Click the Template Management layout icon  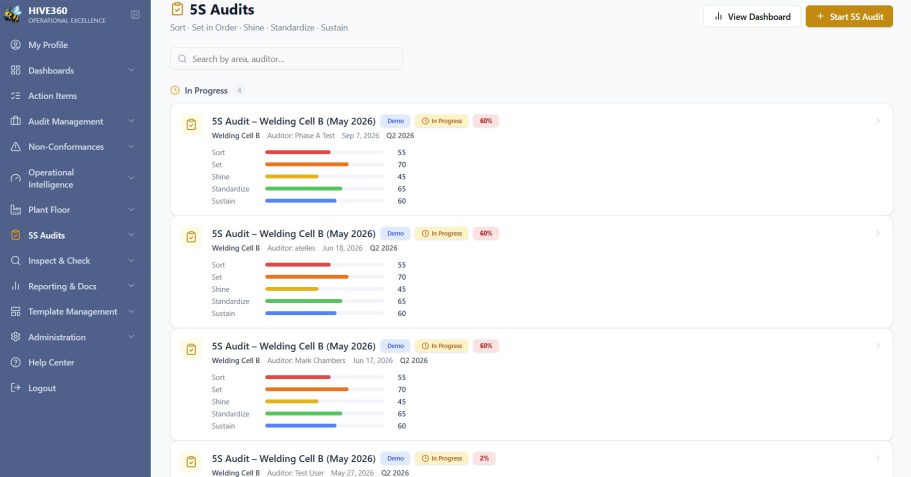(x=16, y=312)
